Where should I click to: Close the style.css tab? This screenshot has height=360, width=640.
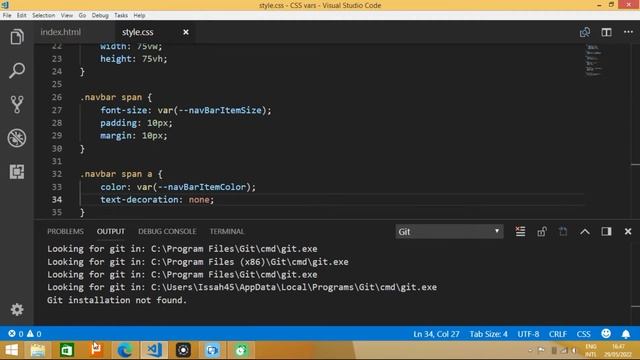(186, 32)
